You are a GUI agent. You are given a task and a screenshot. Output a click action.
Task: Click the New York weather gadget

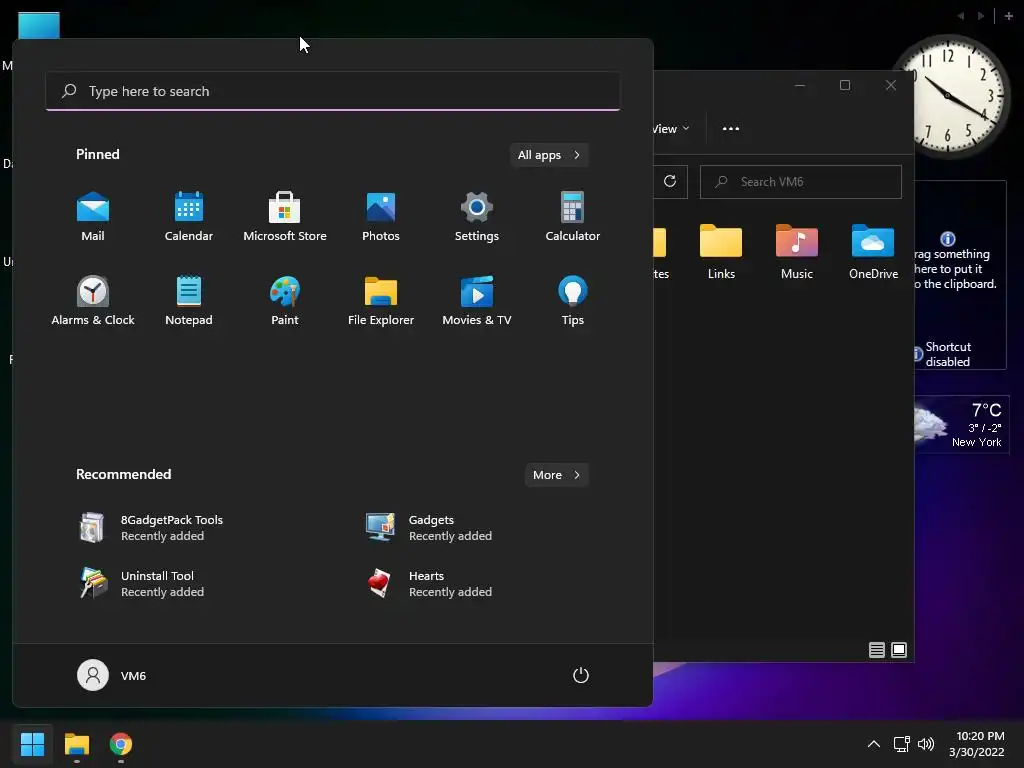coord(962,424)
